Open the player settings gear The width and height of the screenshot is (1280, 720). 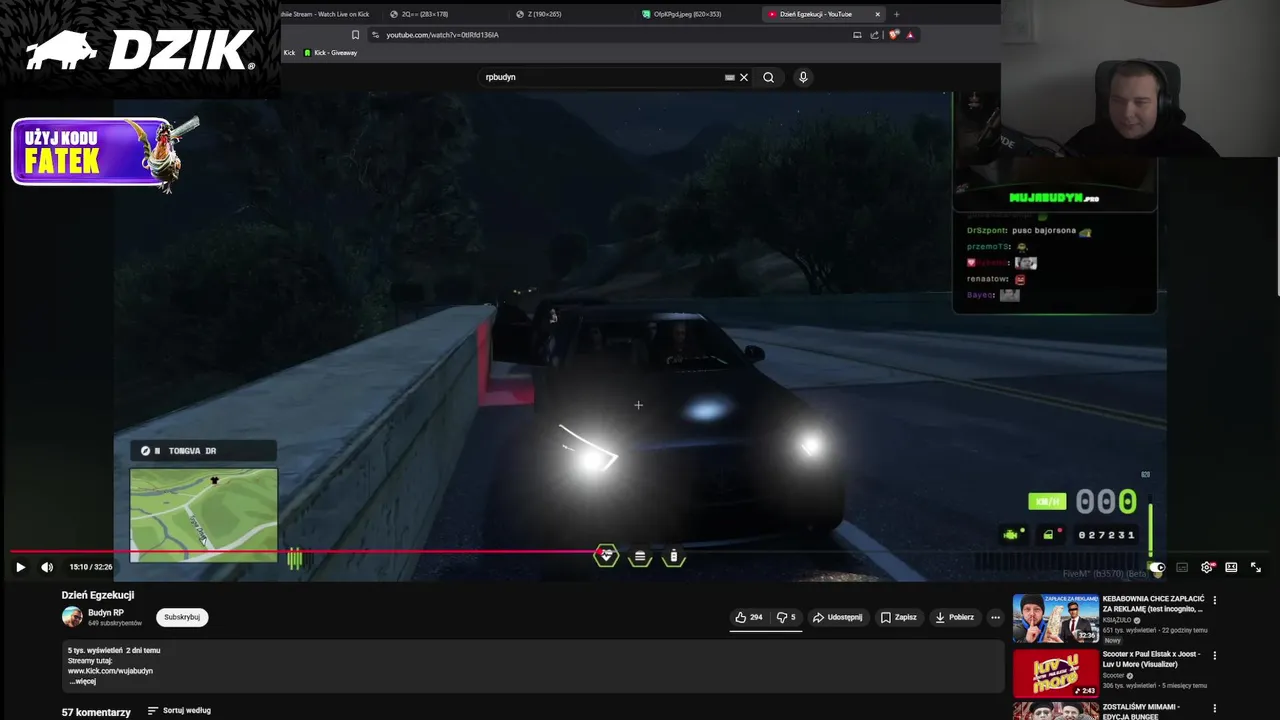(x=1207, y=567)
